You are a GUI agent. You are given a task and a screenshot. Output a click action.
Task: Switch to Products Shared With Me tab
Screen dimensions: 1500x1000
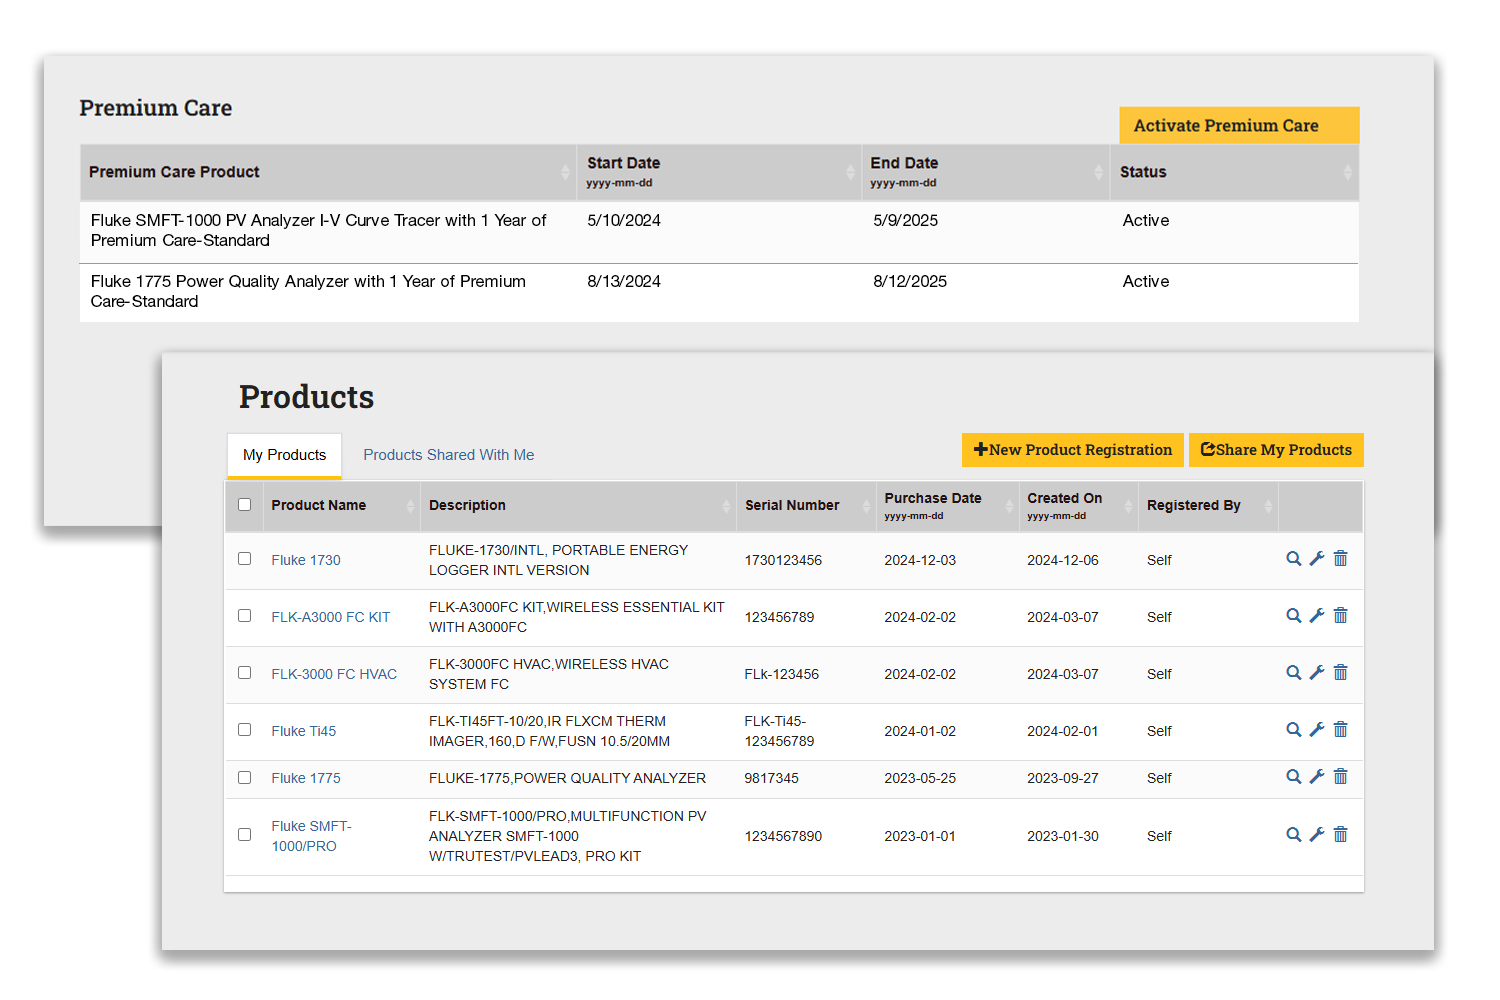coord(448,455)
